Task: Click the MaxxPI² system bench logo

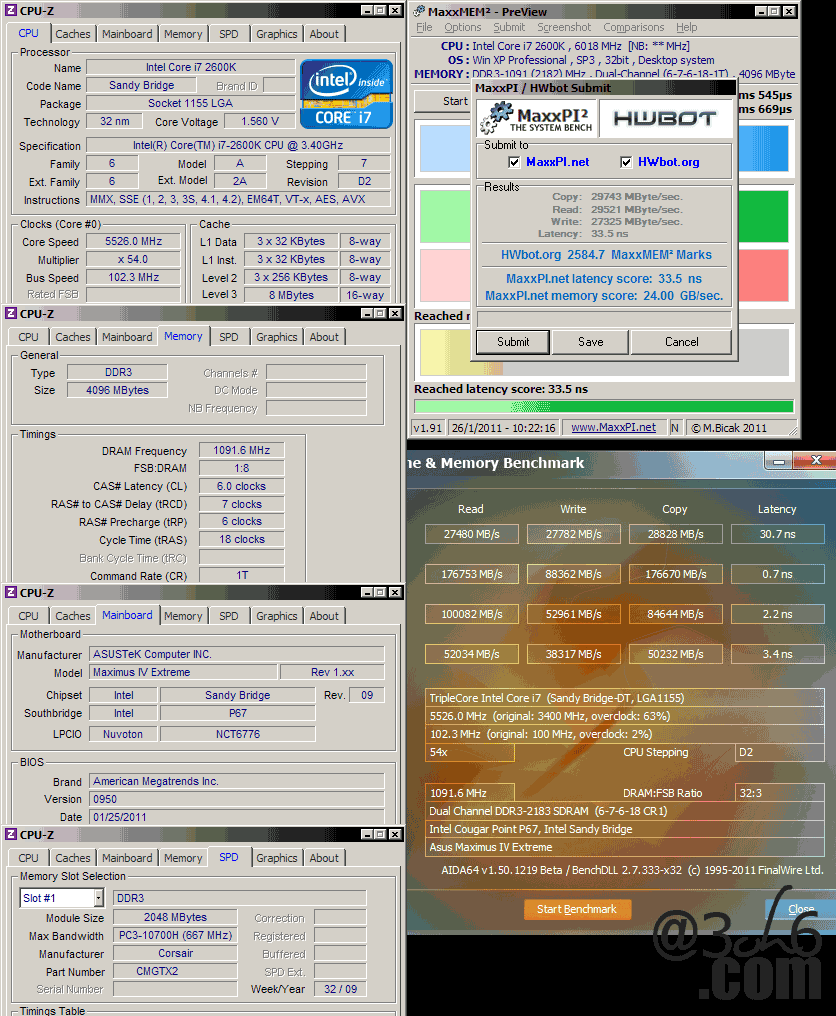Action: point(536,119)
